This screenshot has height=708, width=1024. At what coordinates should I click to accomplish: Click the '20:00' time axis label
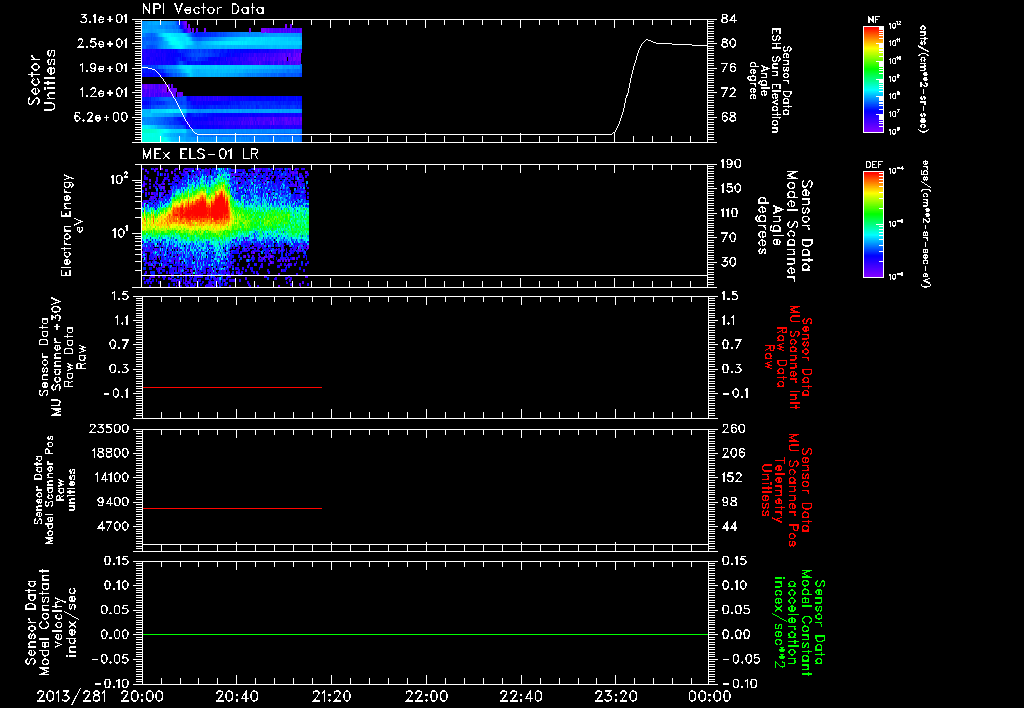(140, 696)
